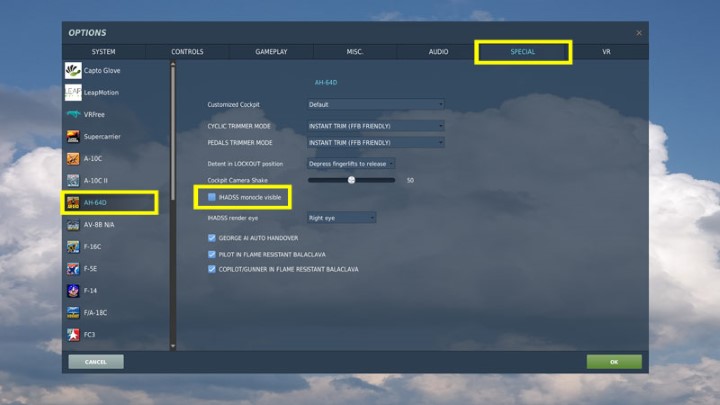Open Supercarrier module settings icon

(73, 136)
